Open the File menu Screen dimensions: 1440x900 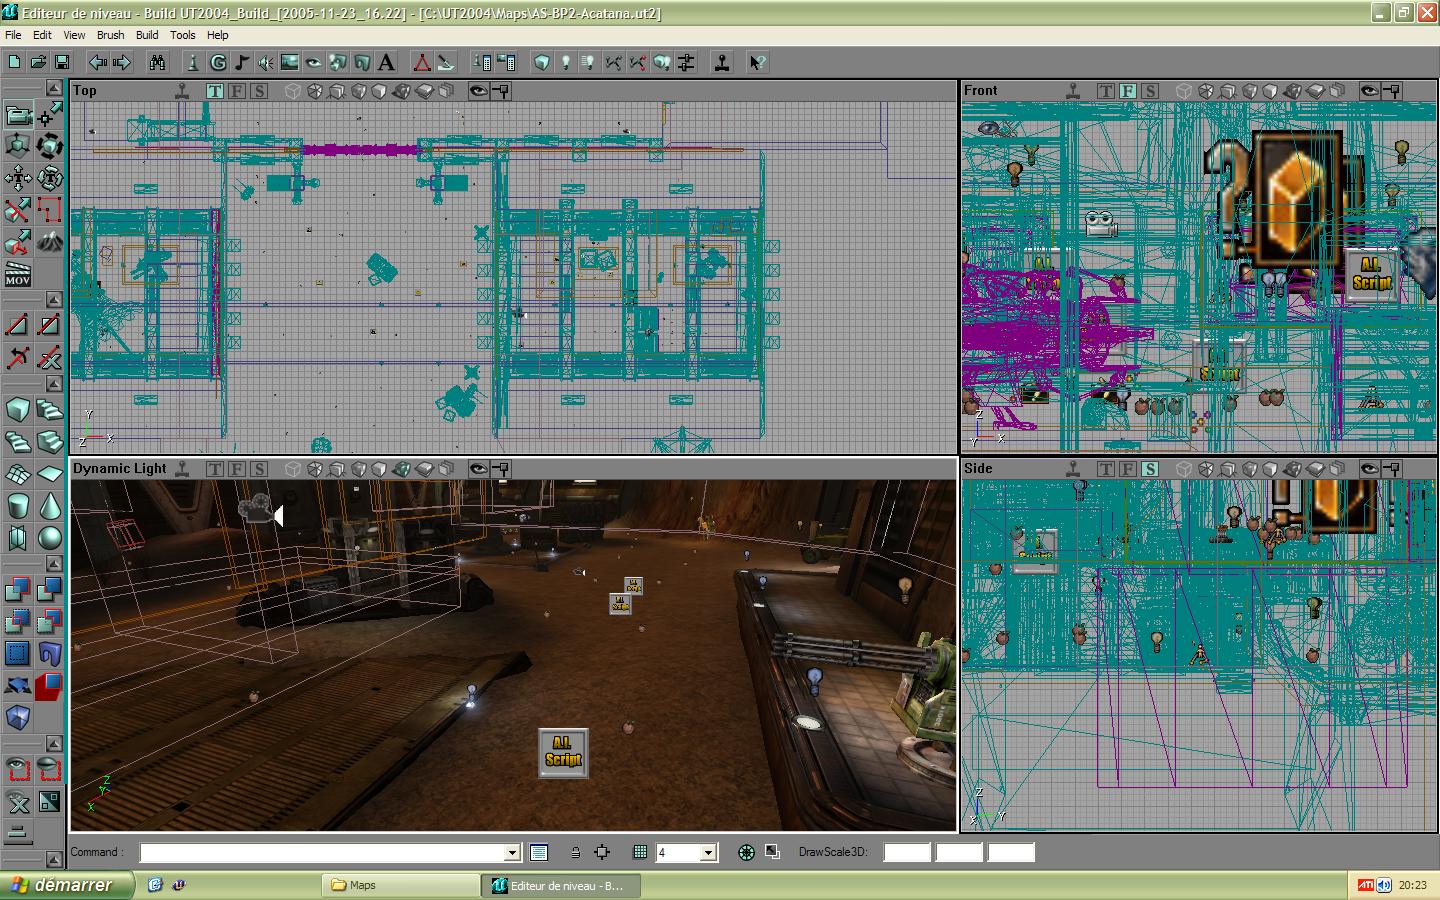(13, 35)
